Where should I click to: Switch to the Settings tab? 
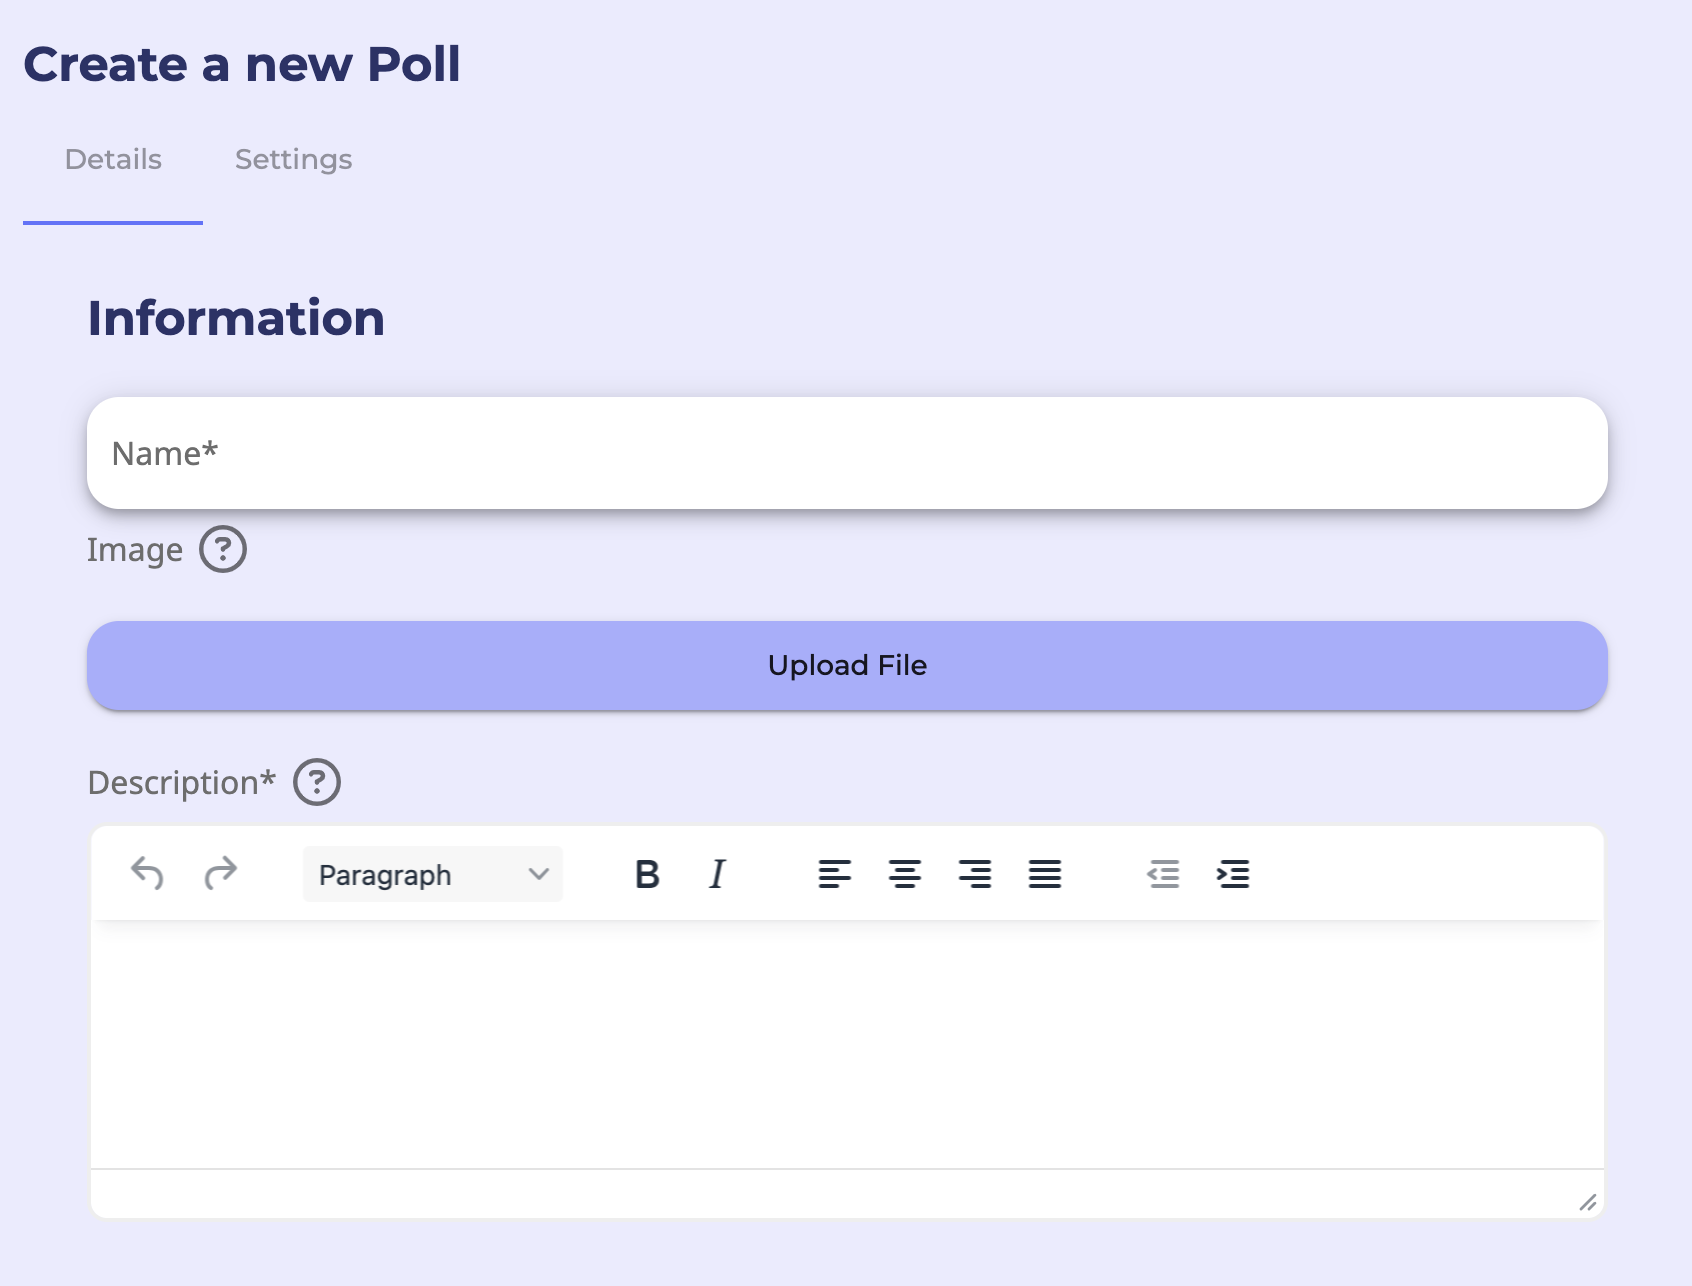[293, 160]
